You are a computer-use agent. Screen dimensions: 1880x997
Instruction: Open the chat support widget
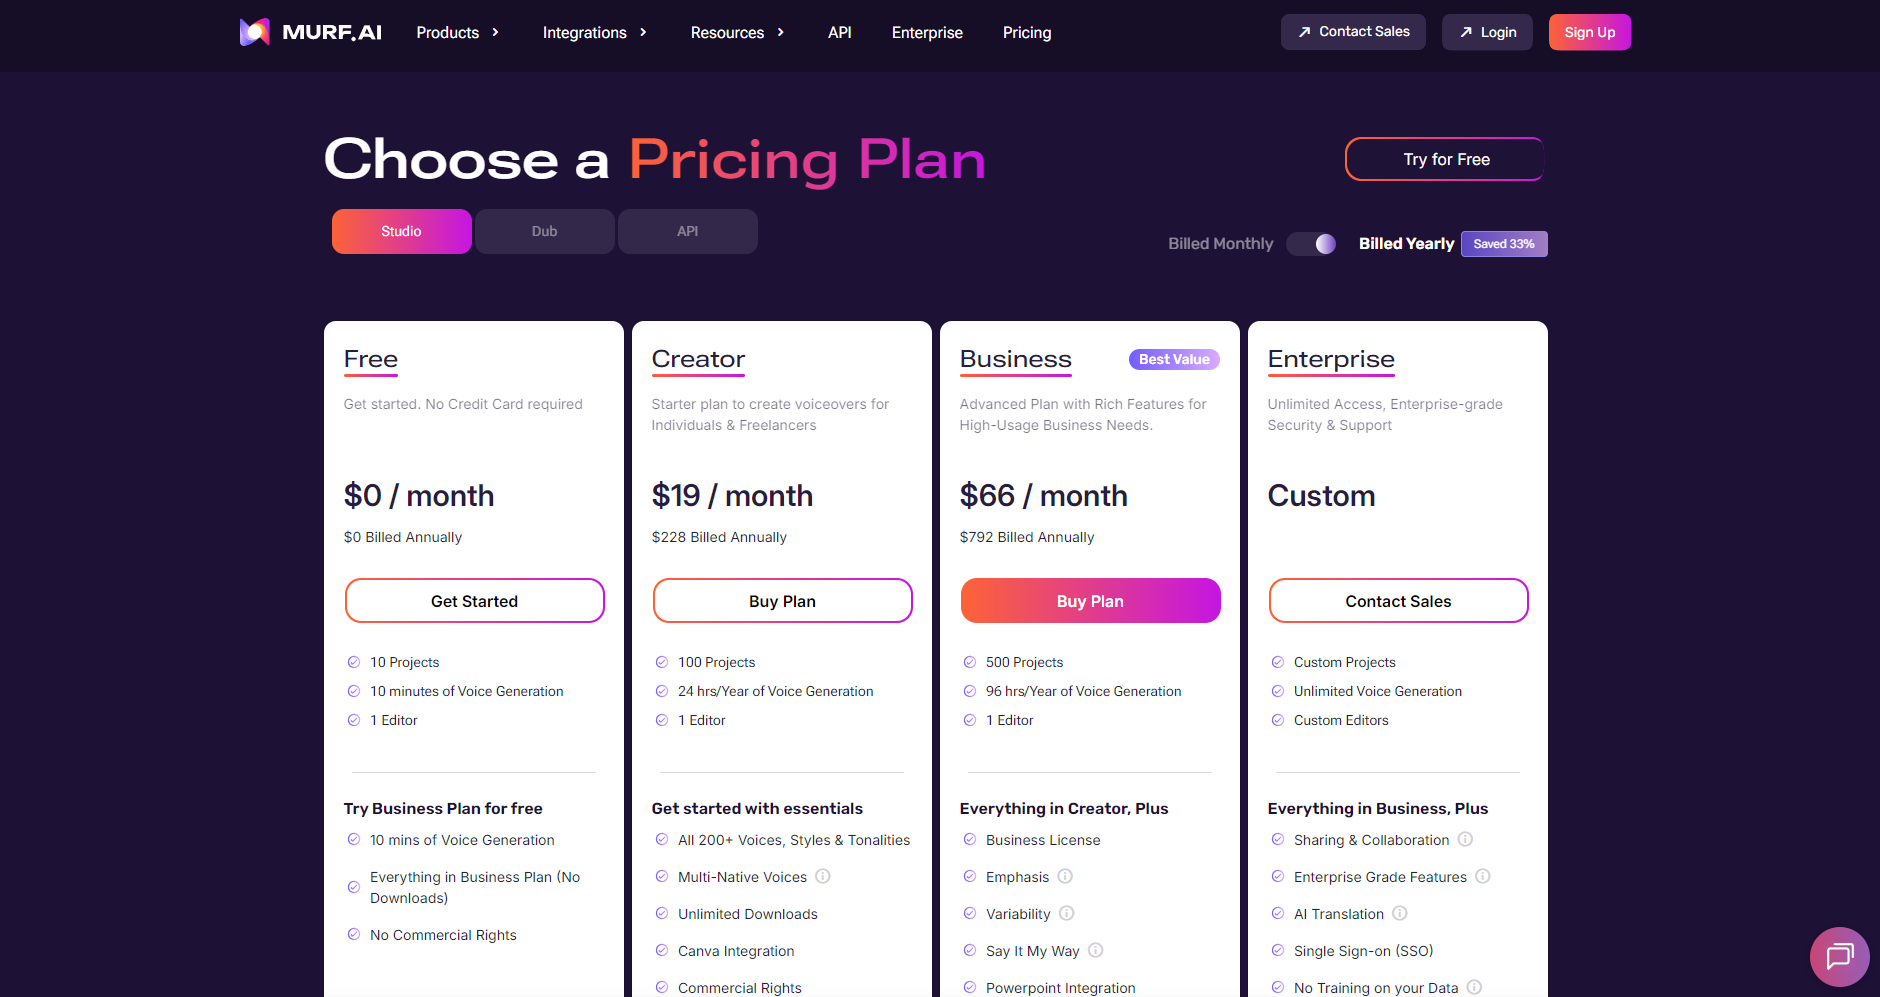pos(1839,957)
